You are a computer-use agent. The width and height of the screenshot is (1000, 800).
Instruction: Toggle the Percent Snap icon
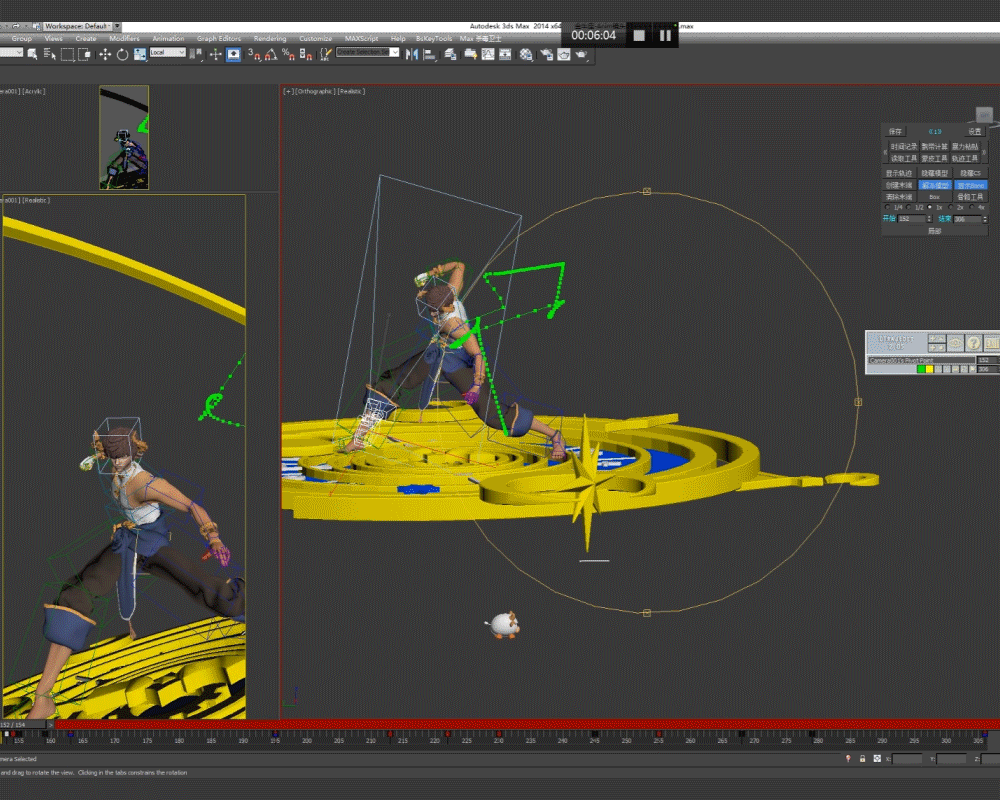click(x=288, y=54)
